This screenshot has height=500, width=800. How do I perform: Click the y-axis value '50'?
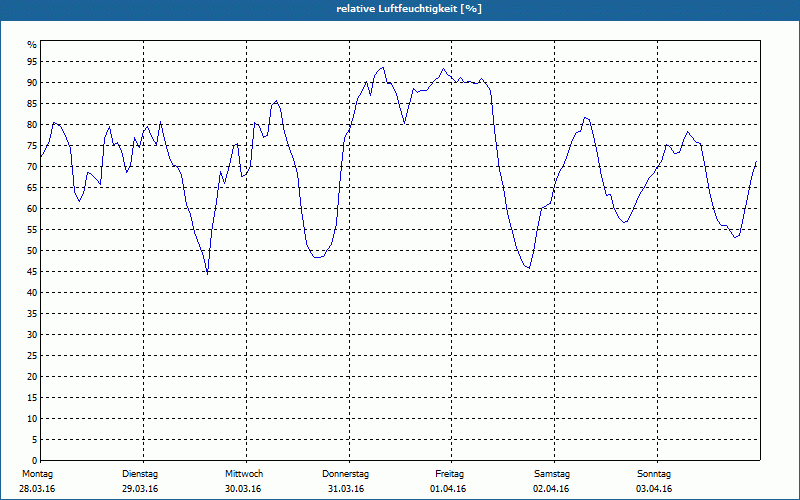point(32,251)
